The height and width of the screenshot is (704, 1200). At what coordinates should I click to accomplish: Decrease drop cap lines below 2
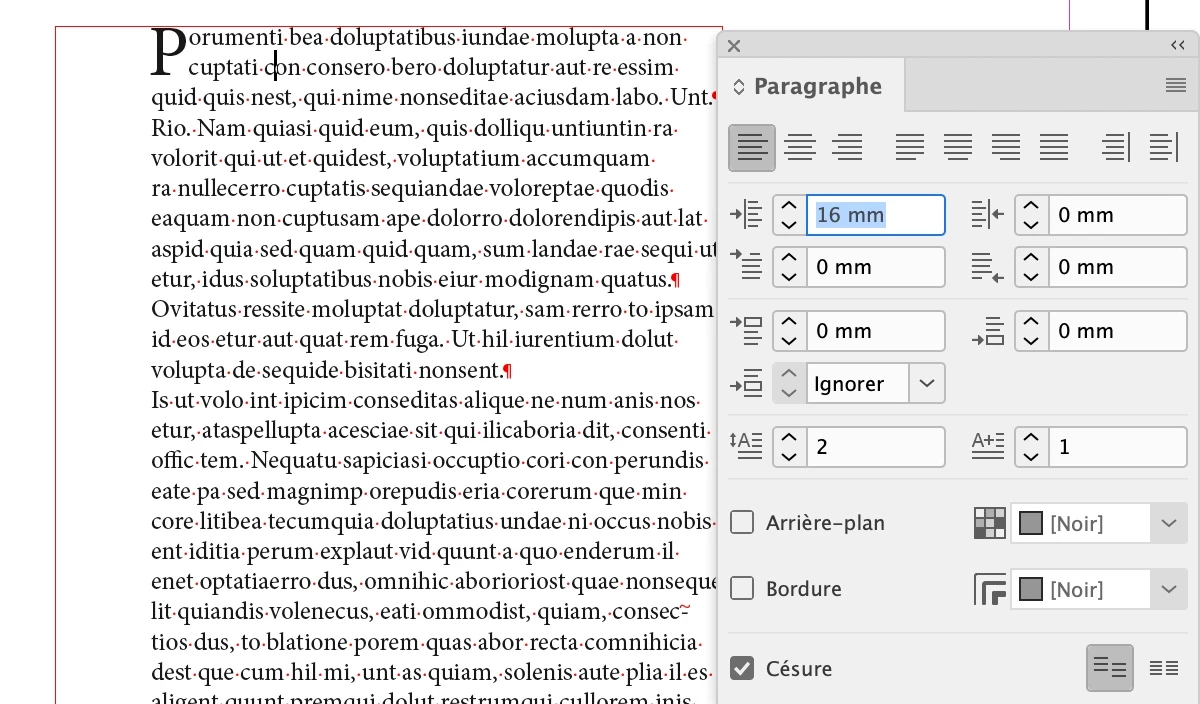[790, 457]
